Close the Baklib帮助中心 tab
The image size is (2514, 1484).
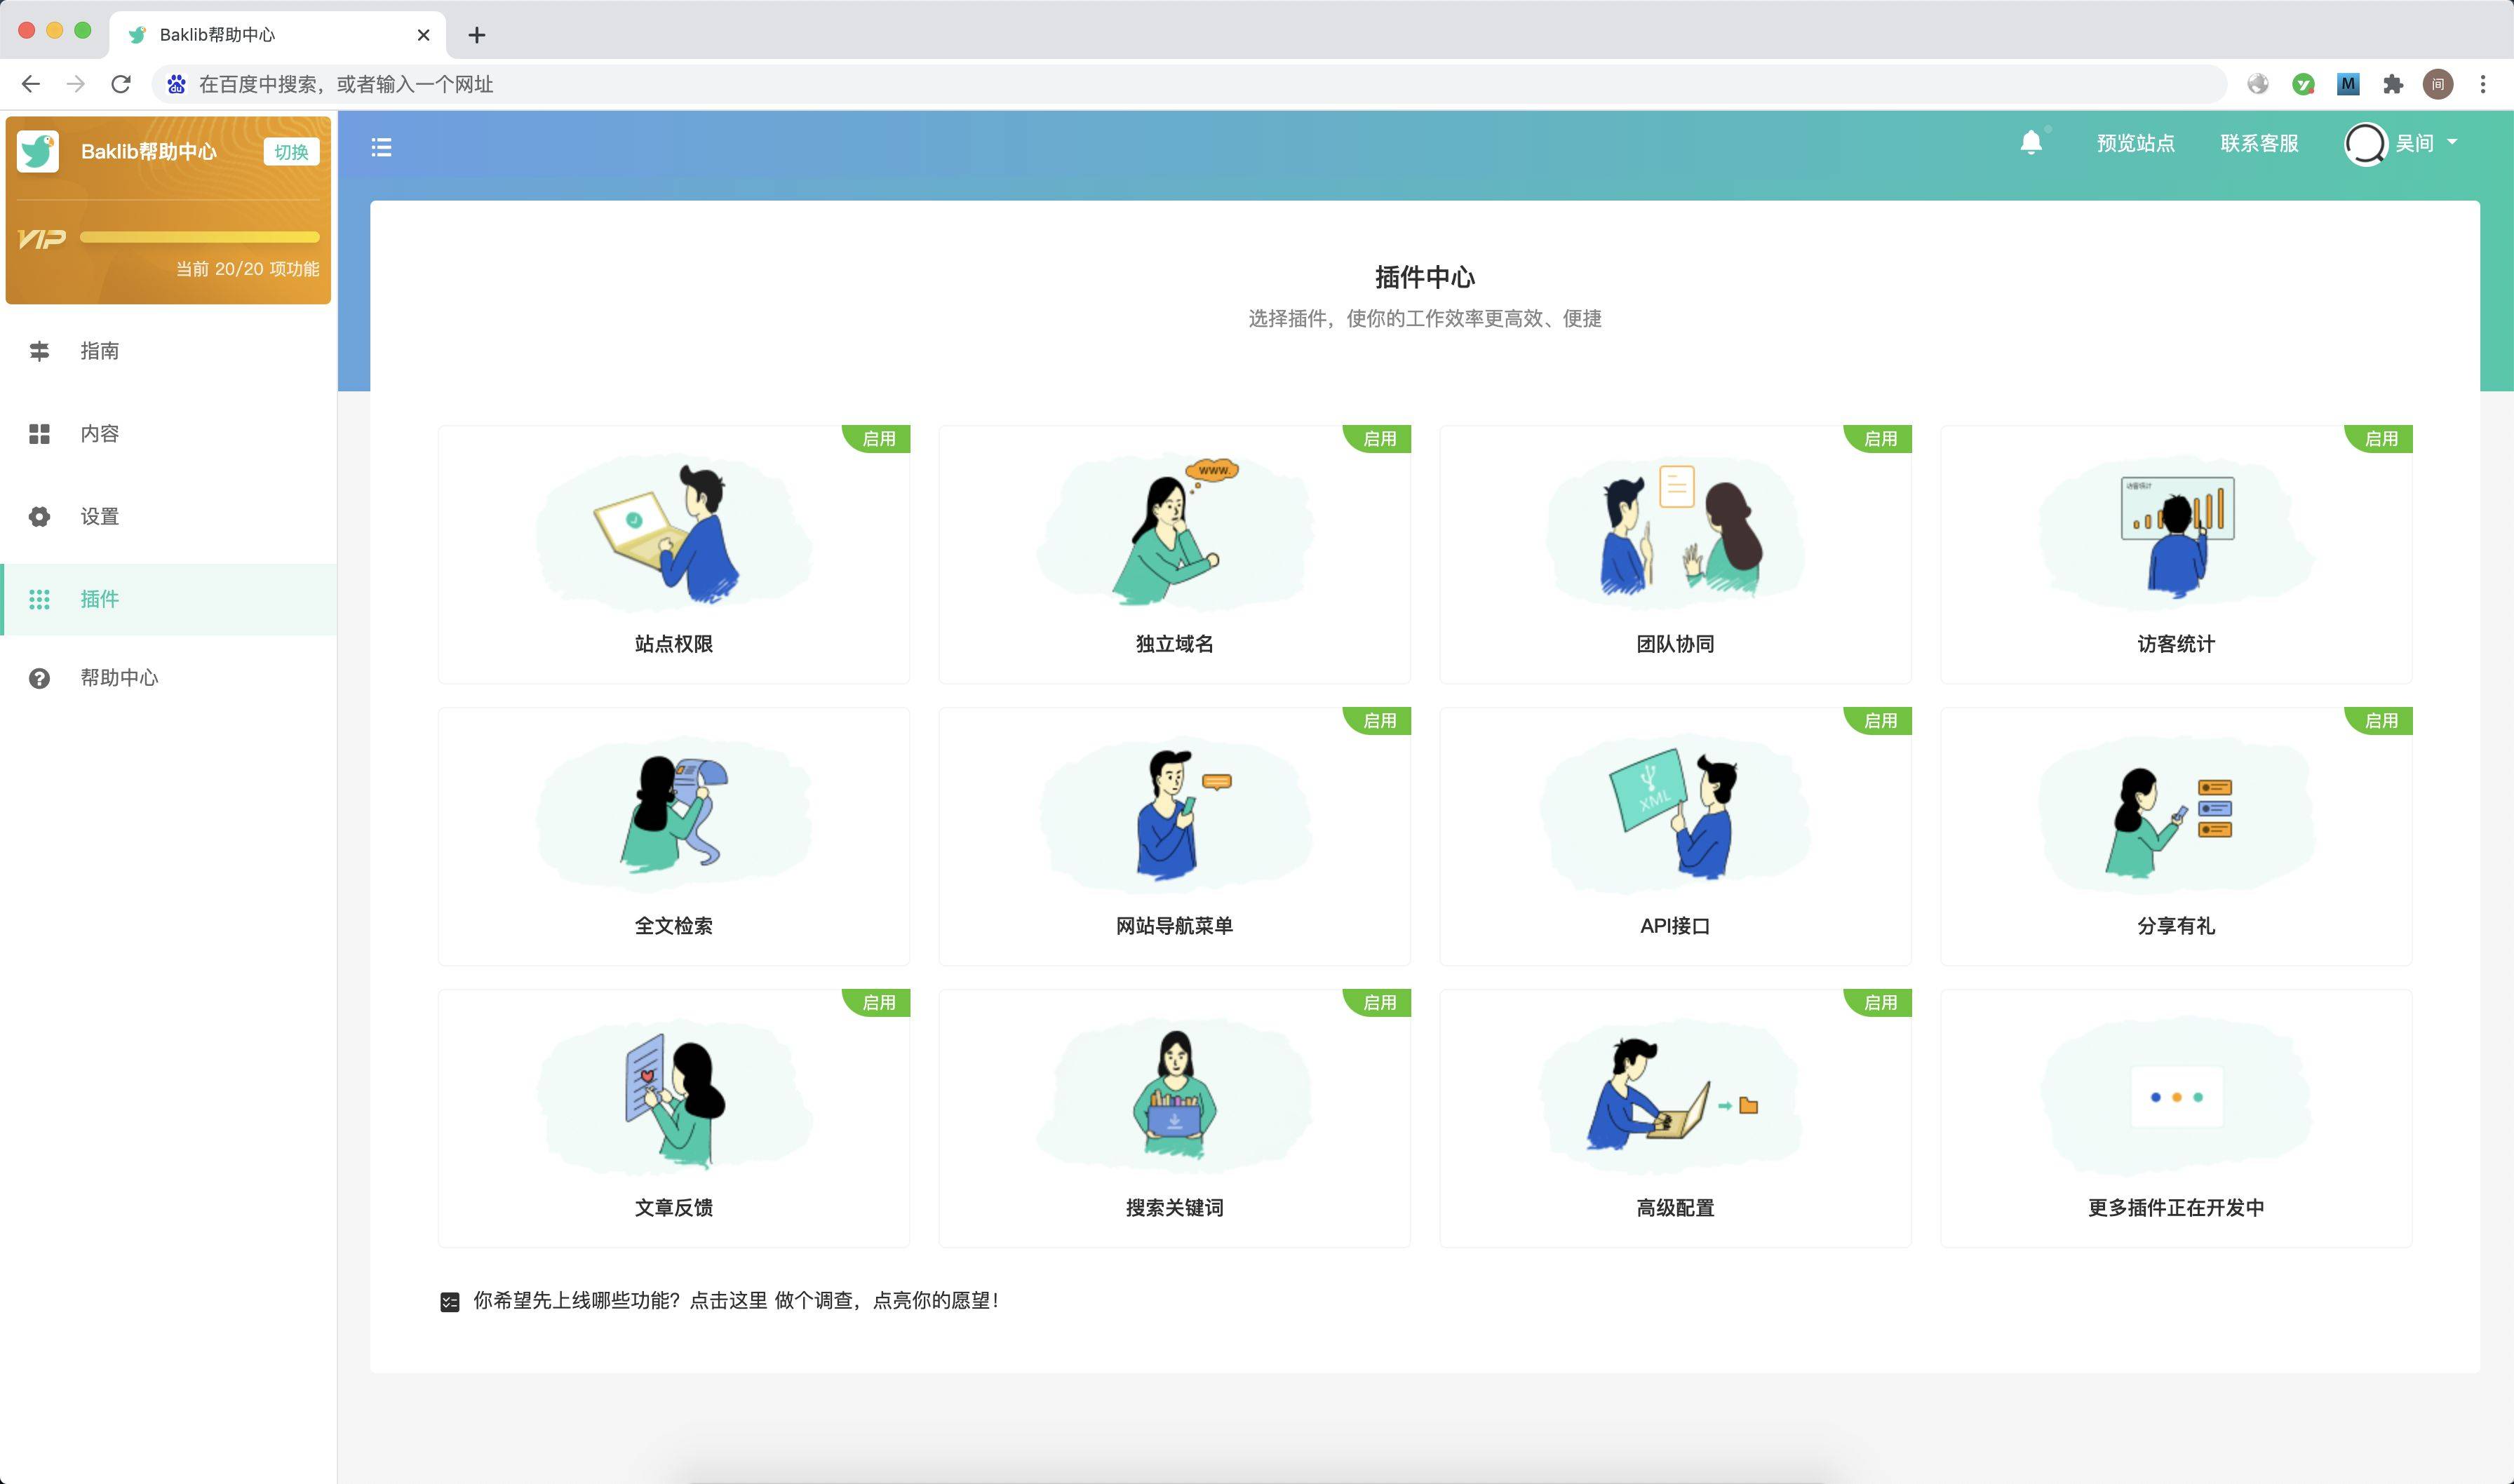pos(423,35)
